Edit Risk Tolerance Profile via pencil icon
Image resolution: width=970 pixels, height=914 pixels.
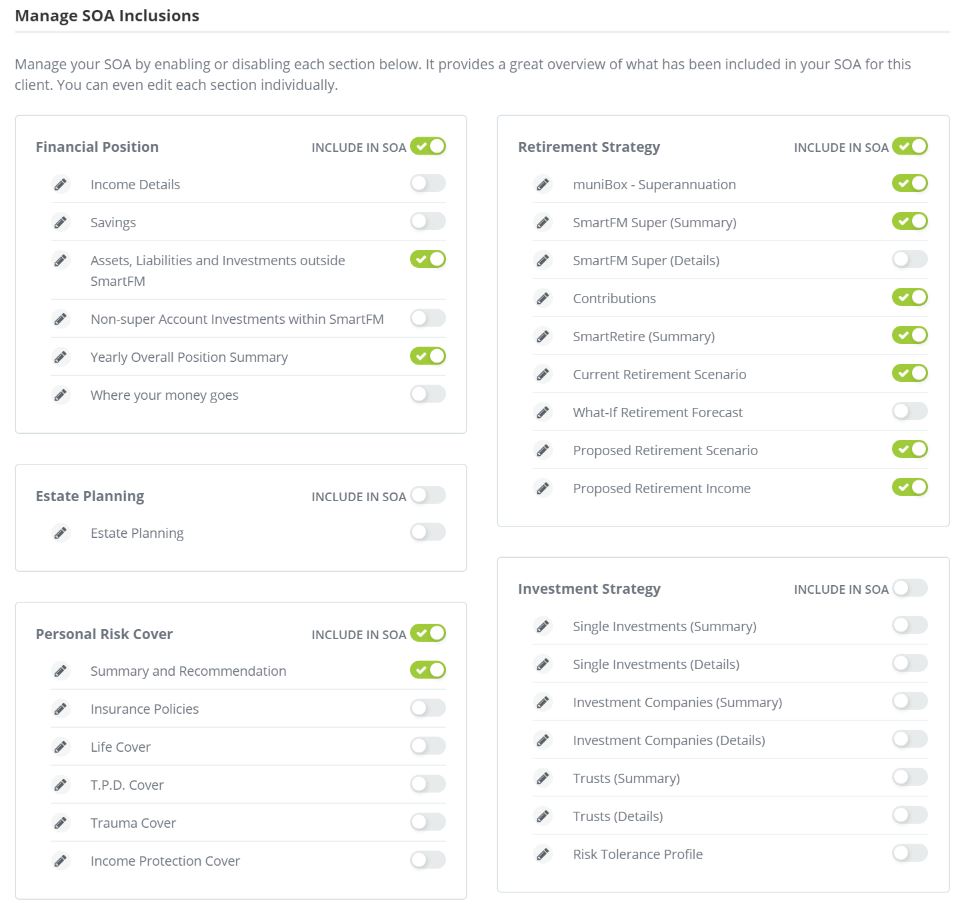pyautogui.click(x=543, y=854)
